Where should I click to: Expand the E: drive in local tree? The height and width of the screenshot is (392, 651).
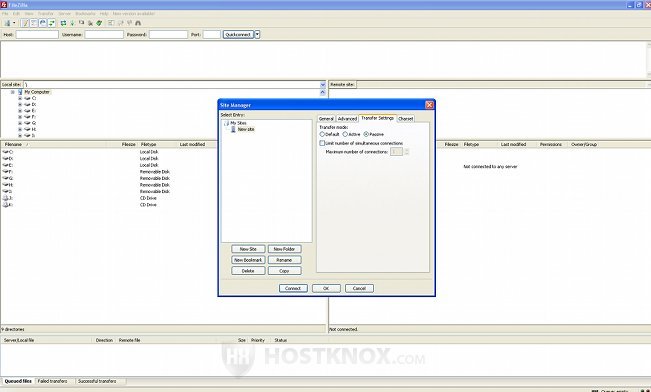coord(20,111)
